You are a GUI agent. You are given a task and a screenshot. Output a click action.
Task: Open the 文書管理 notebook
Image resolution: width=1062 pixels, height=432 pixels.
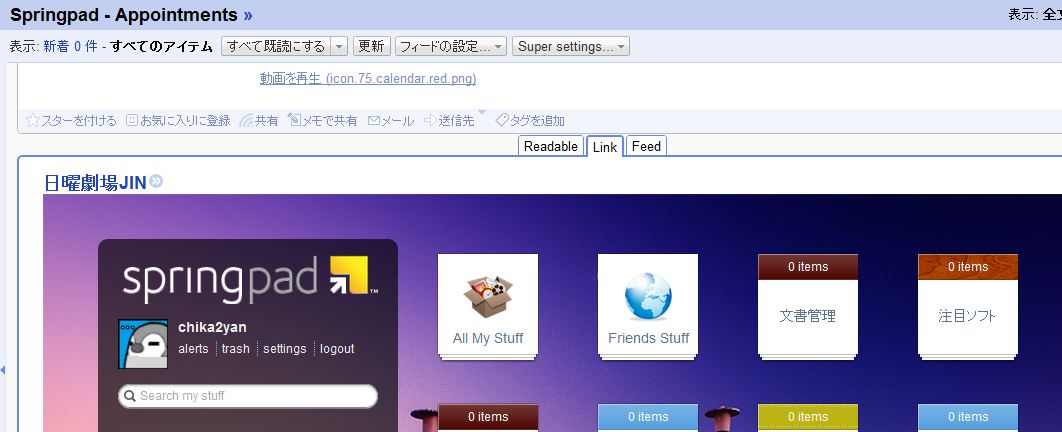[x=807, y=307]
